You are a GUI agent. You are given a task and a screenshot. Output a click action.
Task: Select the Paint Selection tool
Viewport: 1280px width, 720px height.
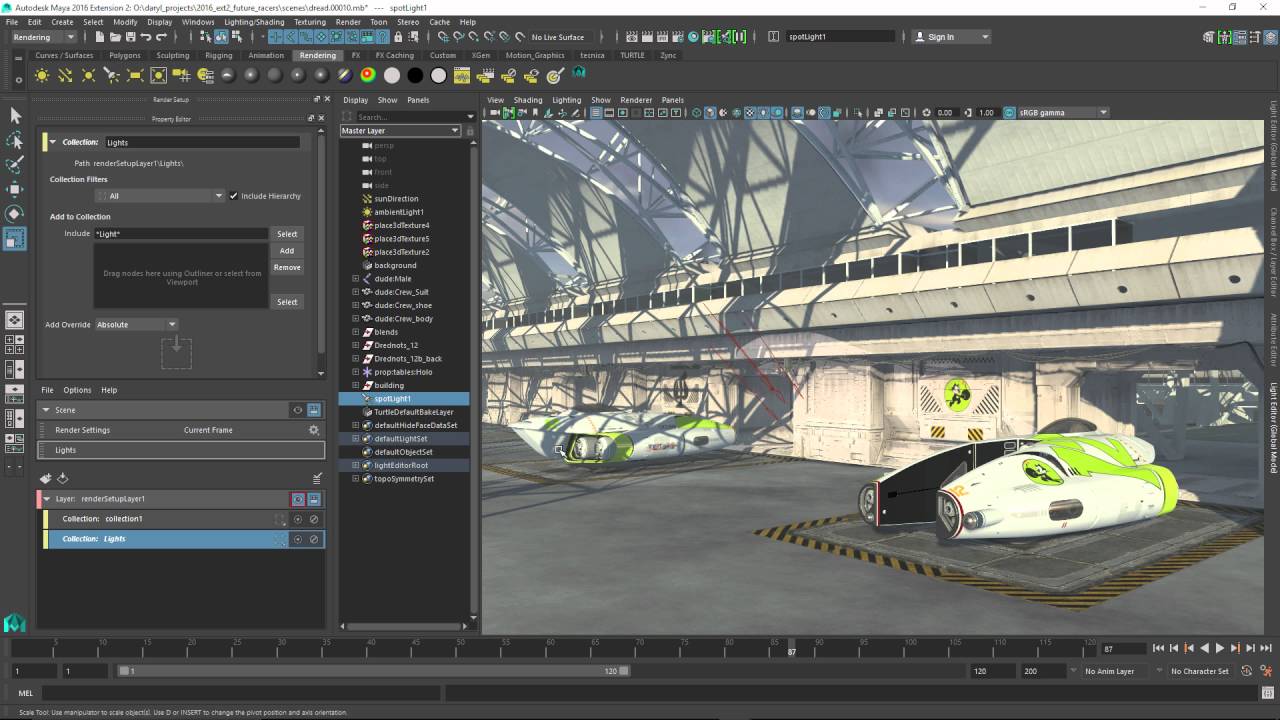15,165
